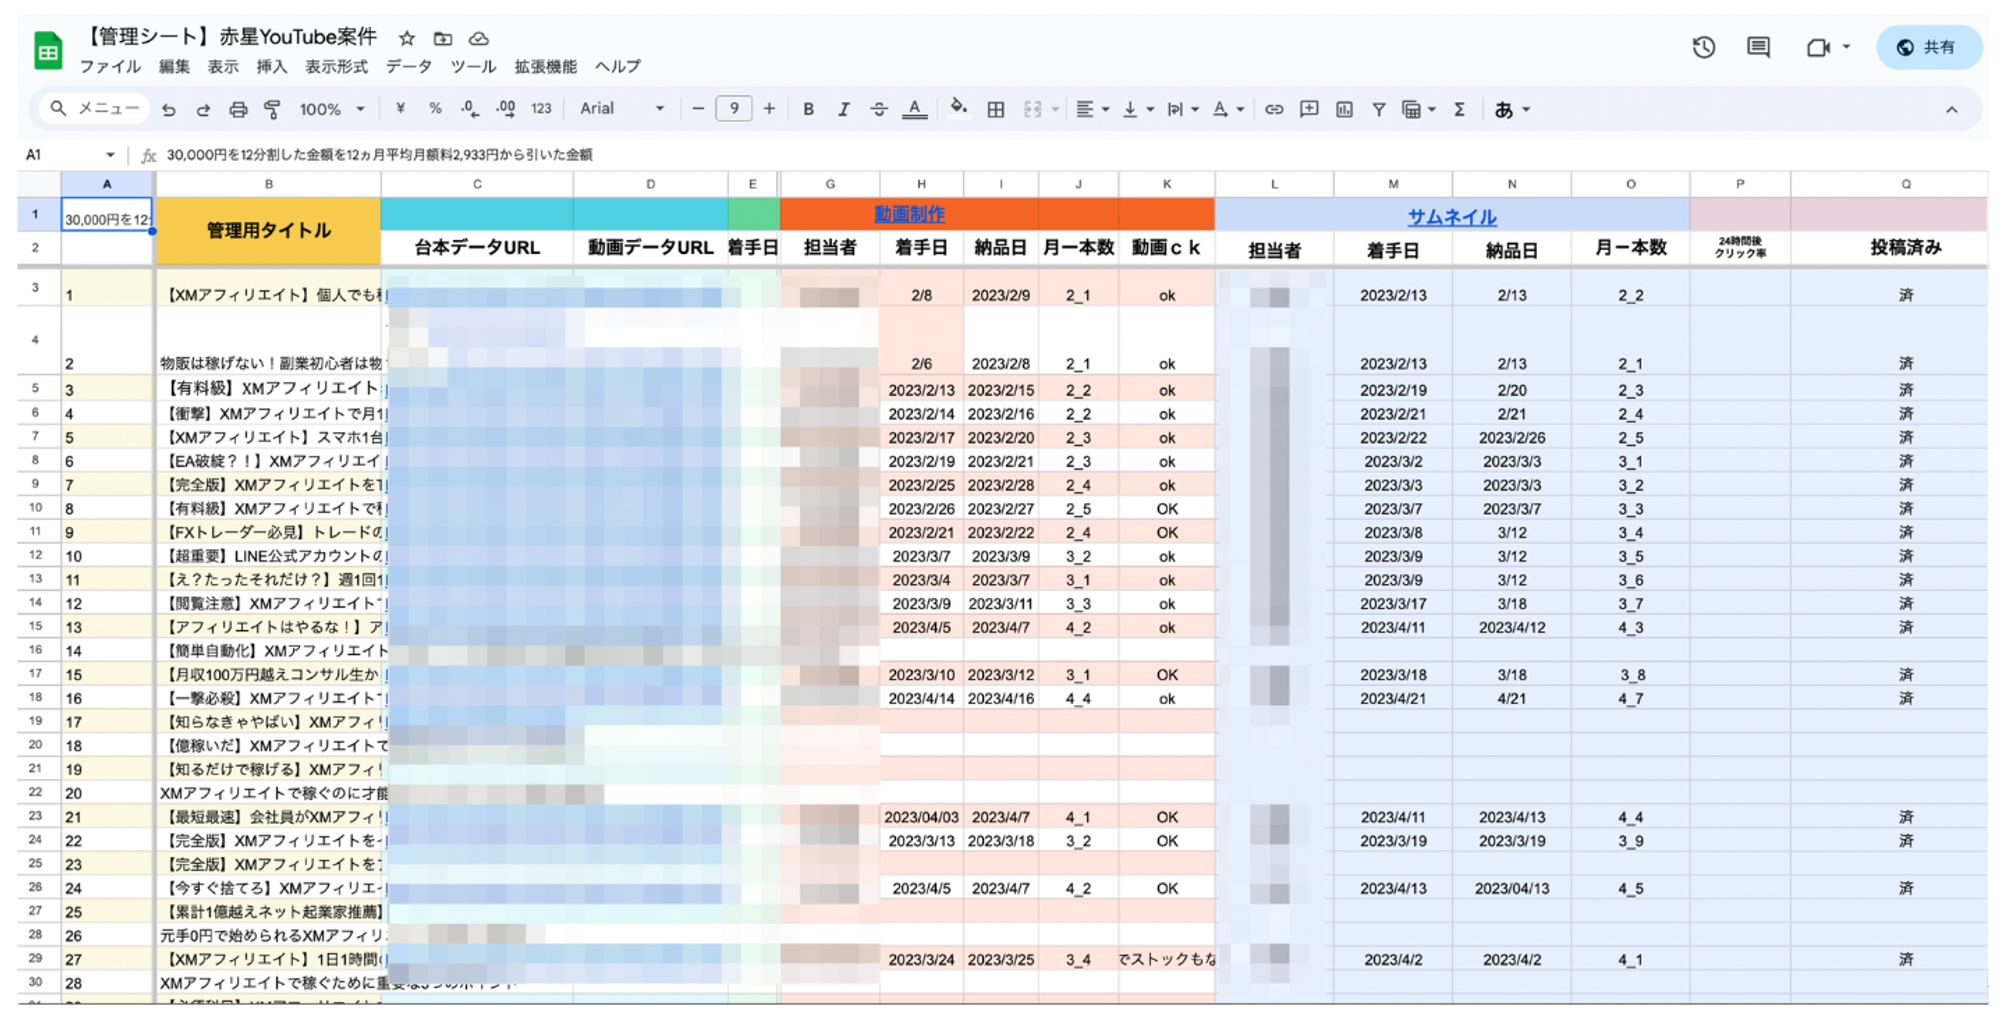Open the vertical align dropdown
The height and width of the screenshot is (1014, 2000).
click(x=1138, y=110)
